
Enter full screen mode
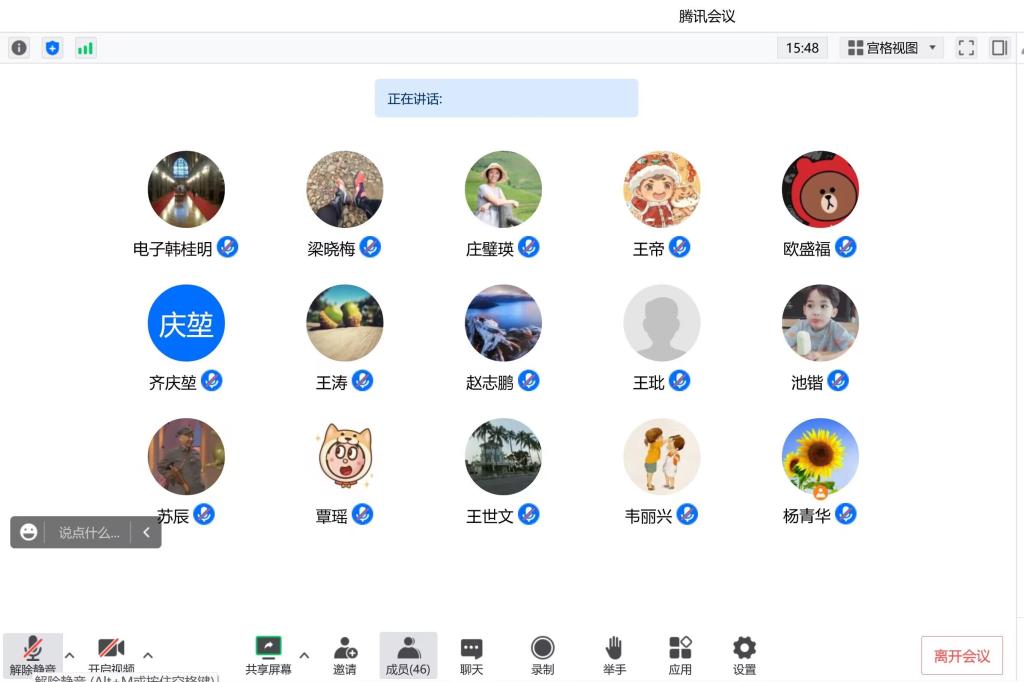tap(966, 48)
